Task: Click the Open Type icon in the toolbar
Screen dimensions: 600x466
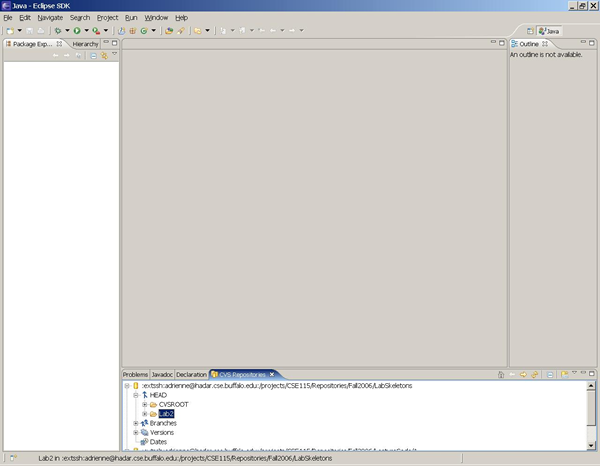Action: coord(170,31)
